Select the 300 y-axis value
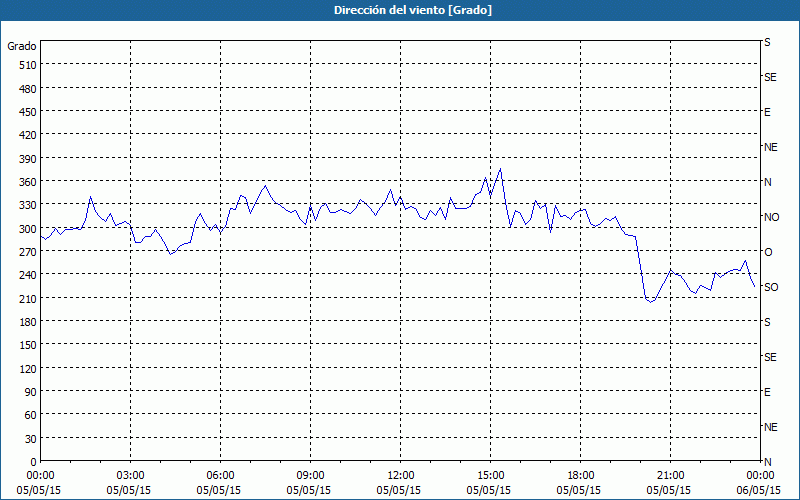 point(28,229)
